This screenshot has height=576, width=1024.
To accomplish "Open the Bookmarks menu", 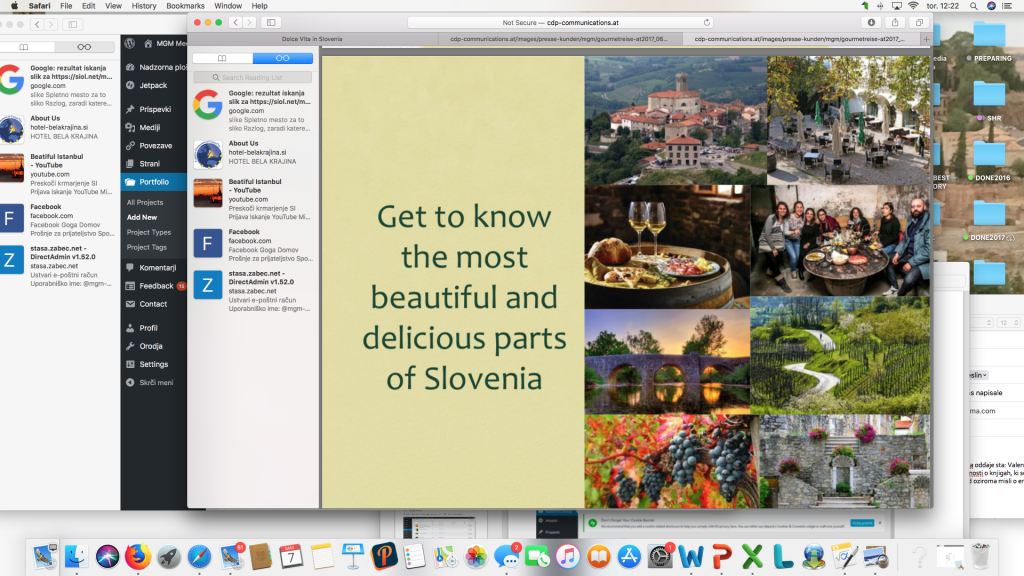I will [185, 6].
